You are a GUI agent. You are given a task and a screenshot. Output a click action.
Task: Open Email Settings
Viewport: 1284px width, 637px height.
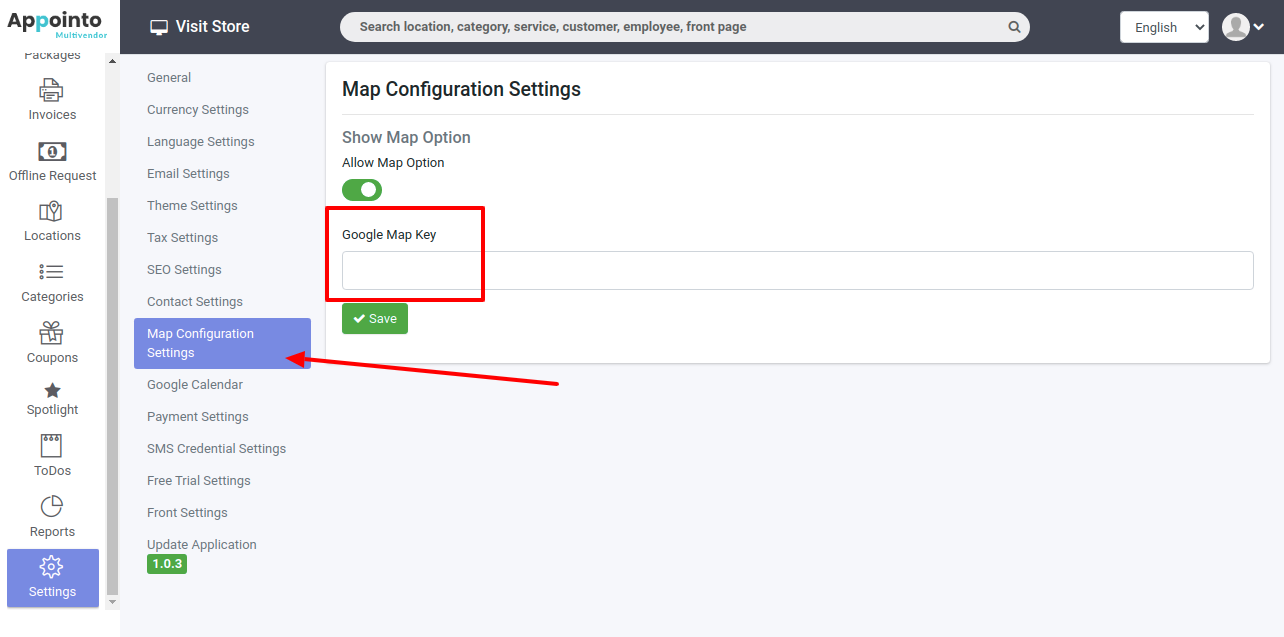tap(188, 174)
